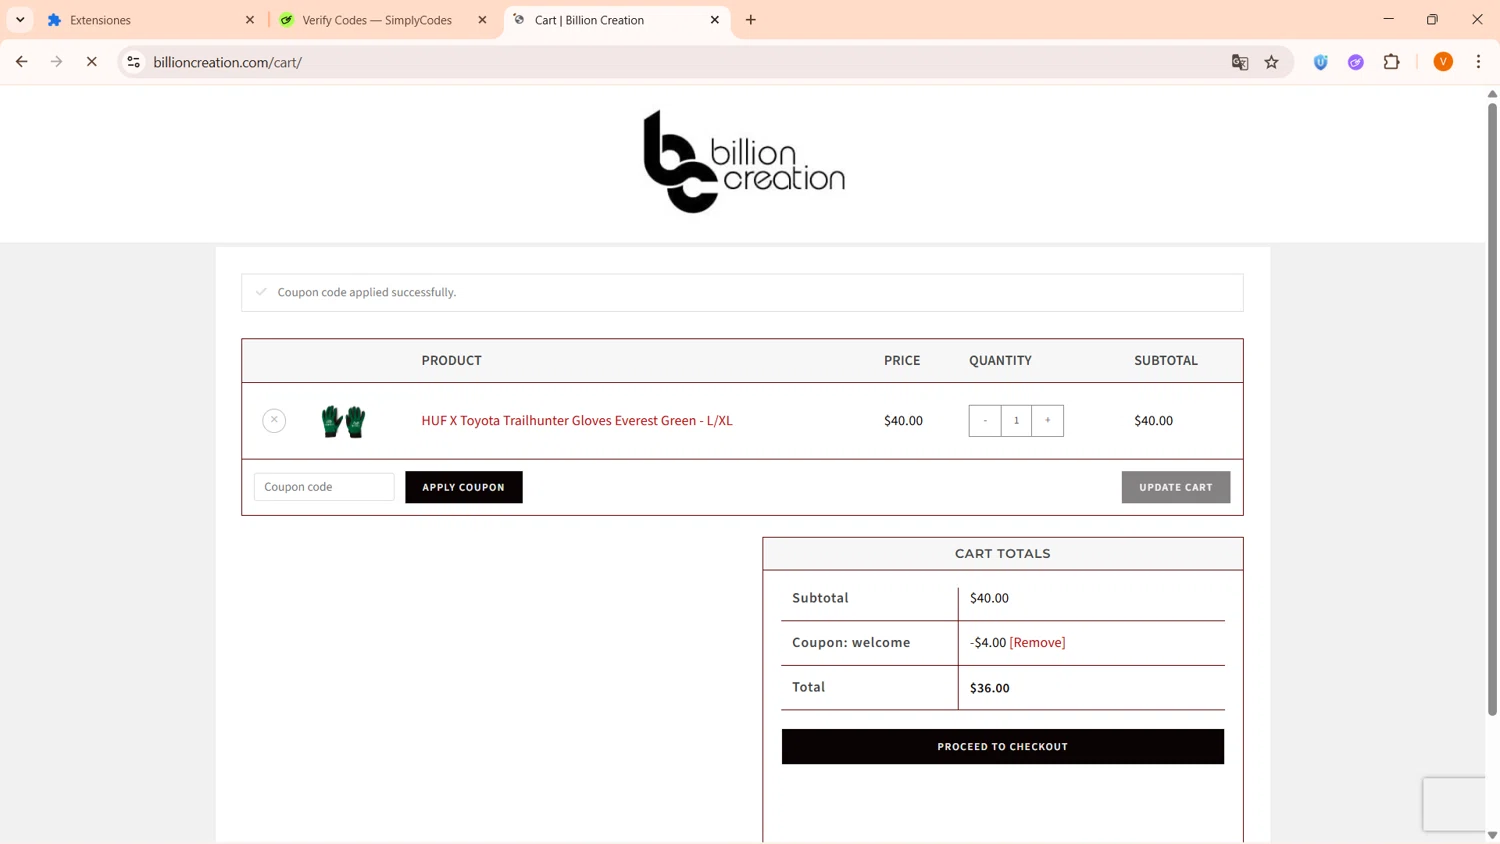Click the scrollbar down arrow
Image resolution: width=1500 pixels, height=844 pixels.
point(1492,835)
